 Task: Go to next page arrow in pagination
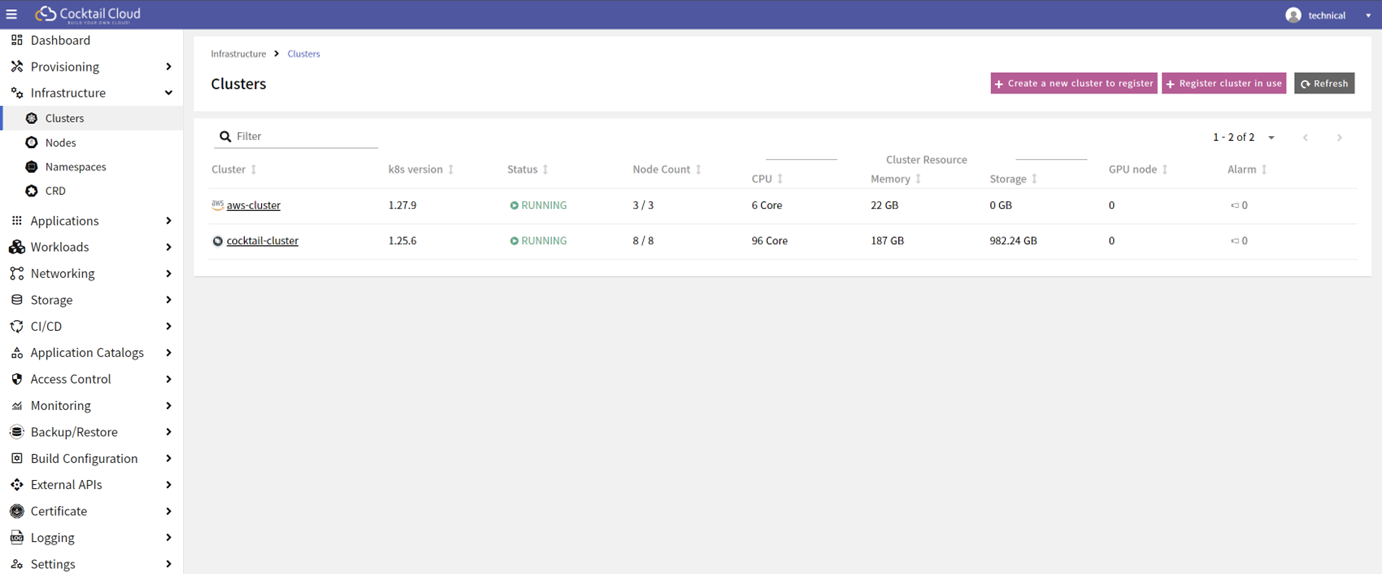pos(1339,137)
